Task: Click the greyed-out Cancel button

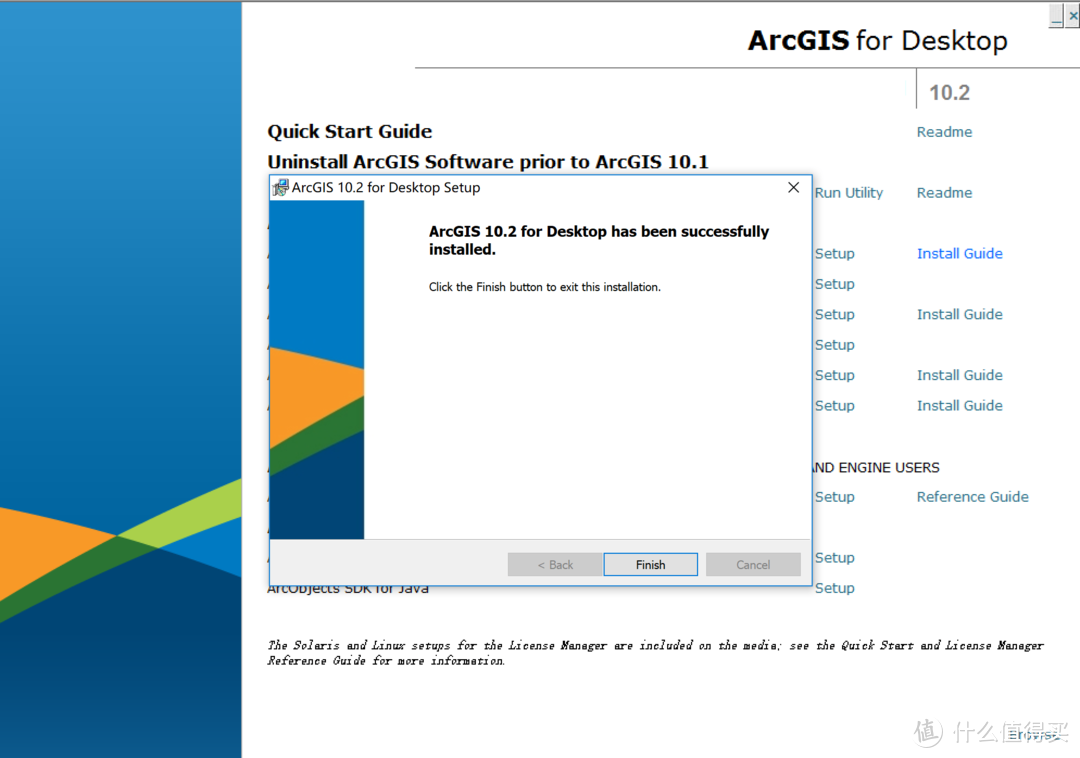Action: pyautogui.click(x=753, y=565)
